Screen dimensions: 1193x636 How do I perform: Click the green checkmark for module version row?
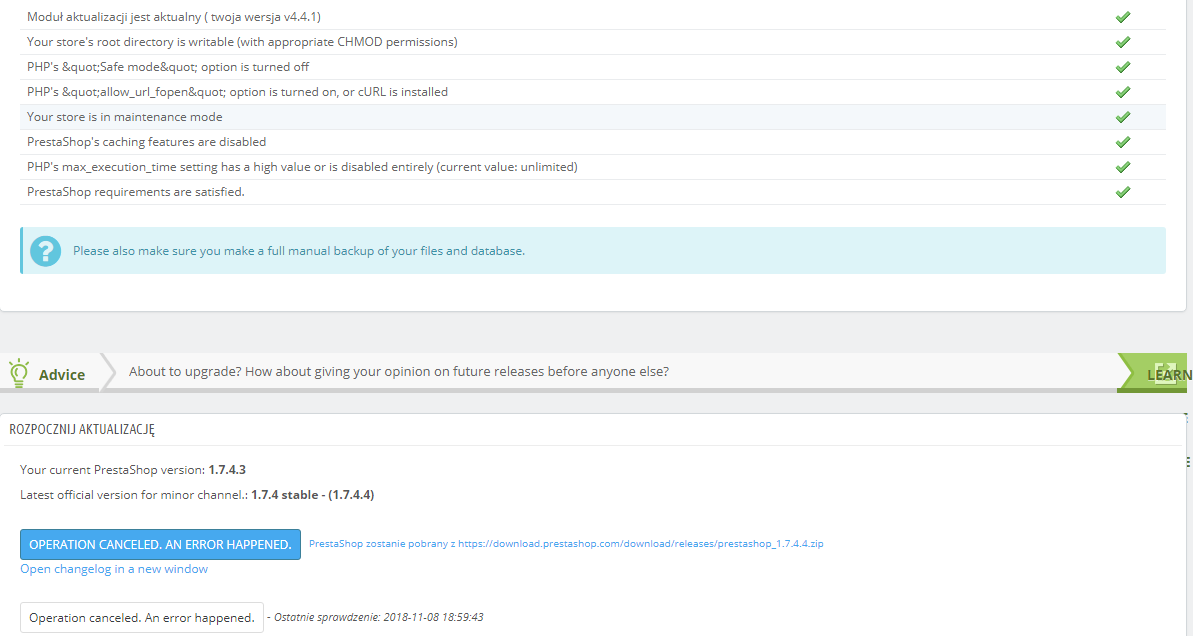1122,17
